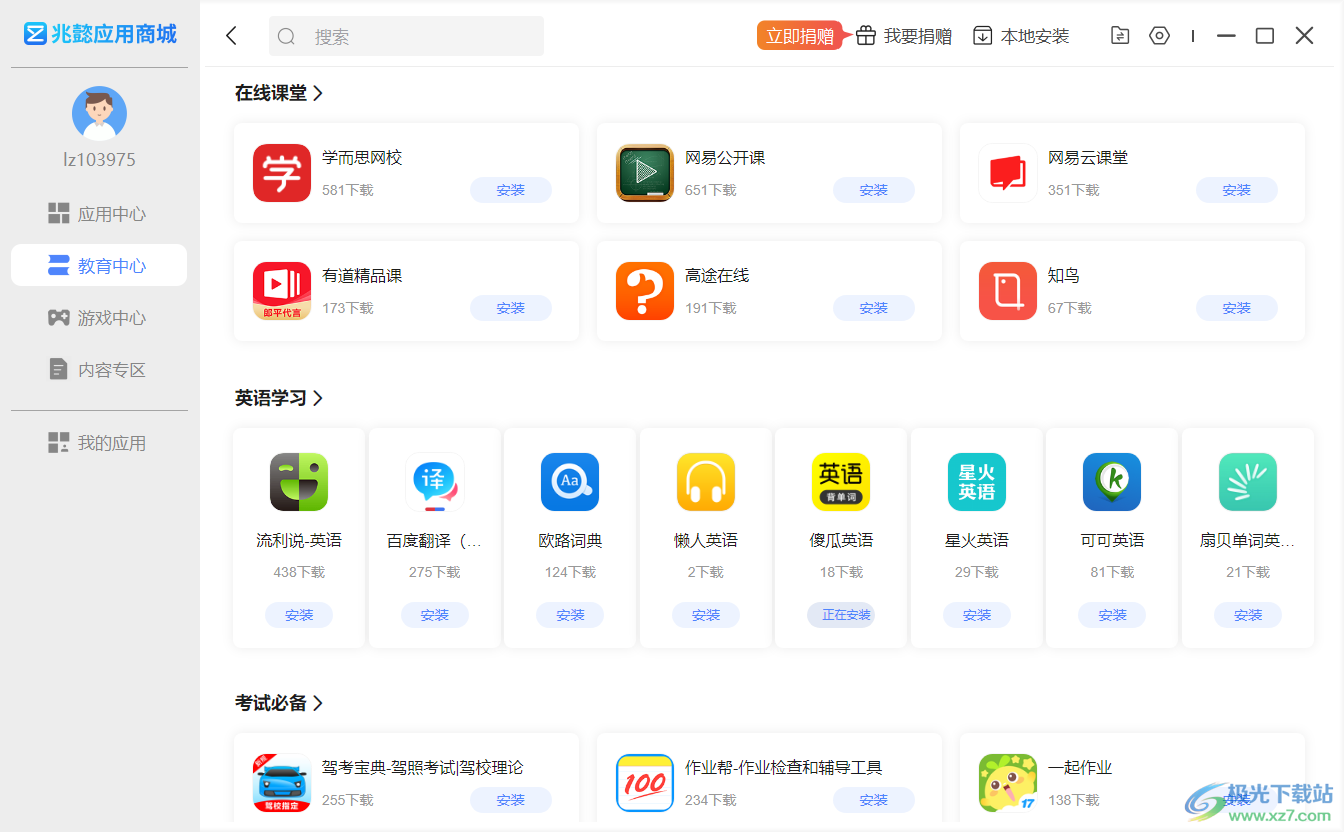Click the 高途在线 title text
Viewport: 1344px width, 832px height.
point(717,276)
